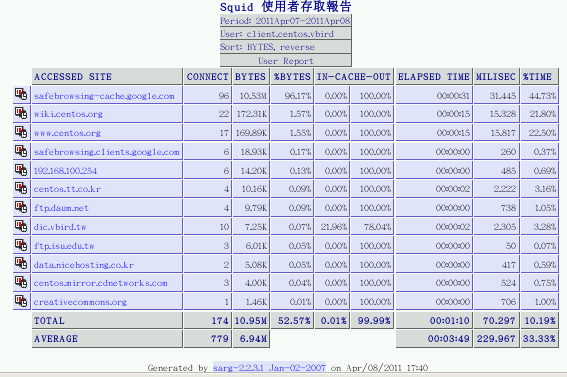Viewport: 567px width, 377px height.
Task: Open date/time report icon for dic.vbird.tw
Action: pyautogui.click(x=21, y=226)
